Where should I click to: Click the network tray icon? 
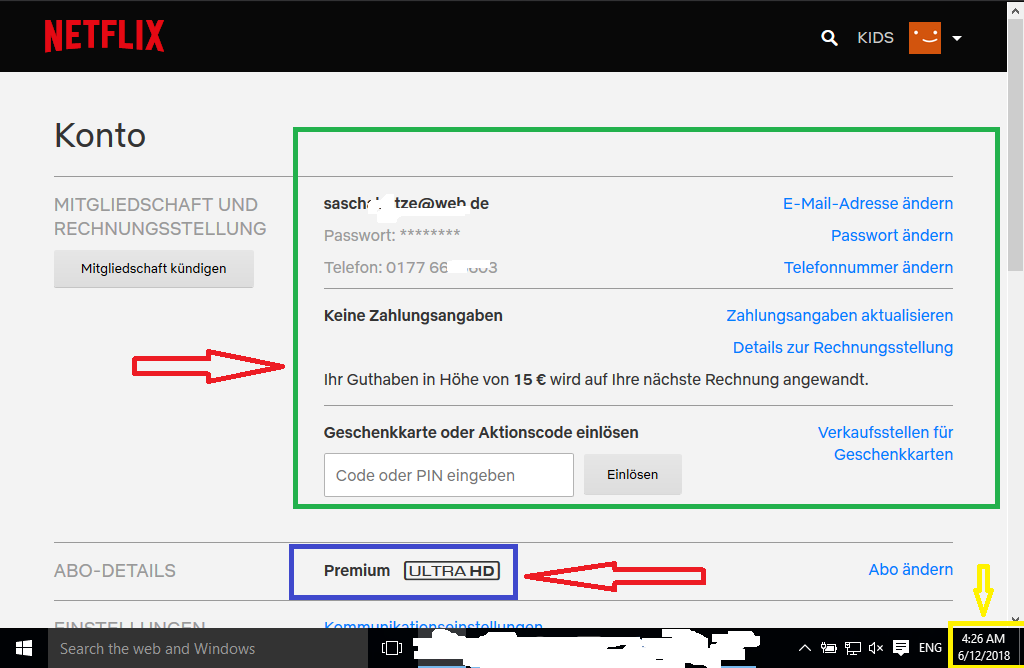(852, 648)
